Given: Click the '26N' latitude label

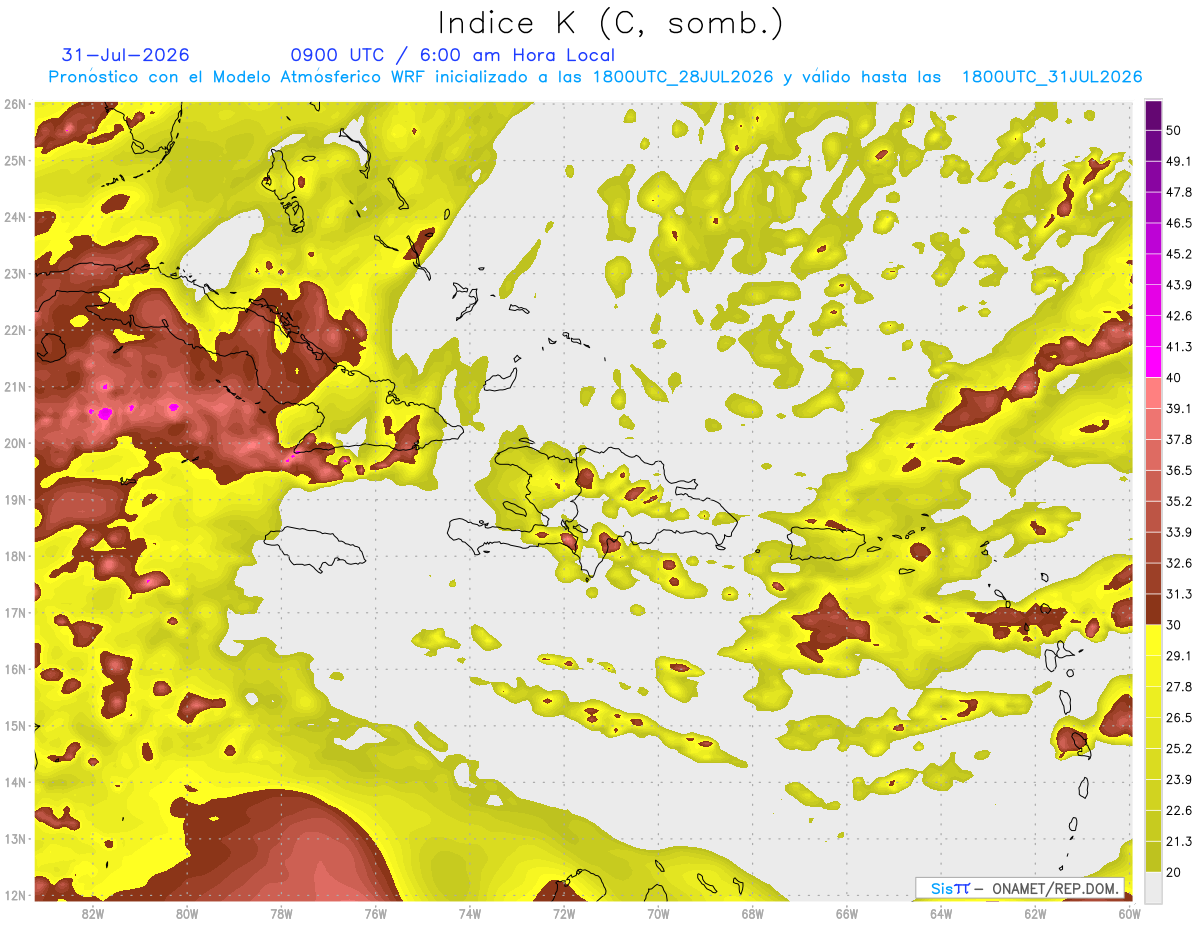Looking at the screenshot, I should (x=15, y=104).
